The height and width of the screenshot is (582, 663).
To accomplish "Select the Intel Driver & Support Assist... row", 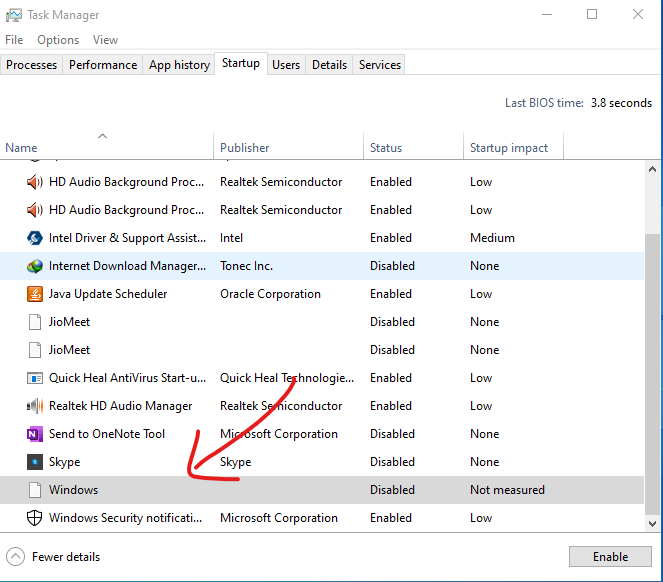I will 322,238.
